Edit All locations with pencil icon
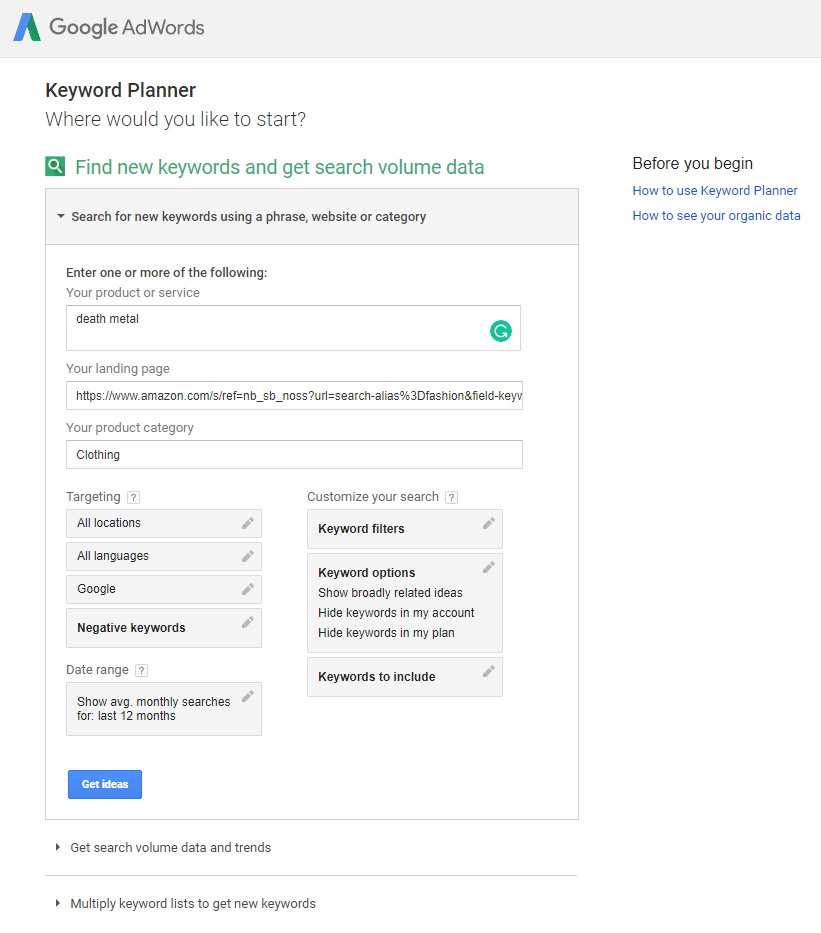The image size is (821, 933). [247, 523]
